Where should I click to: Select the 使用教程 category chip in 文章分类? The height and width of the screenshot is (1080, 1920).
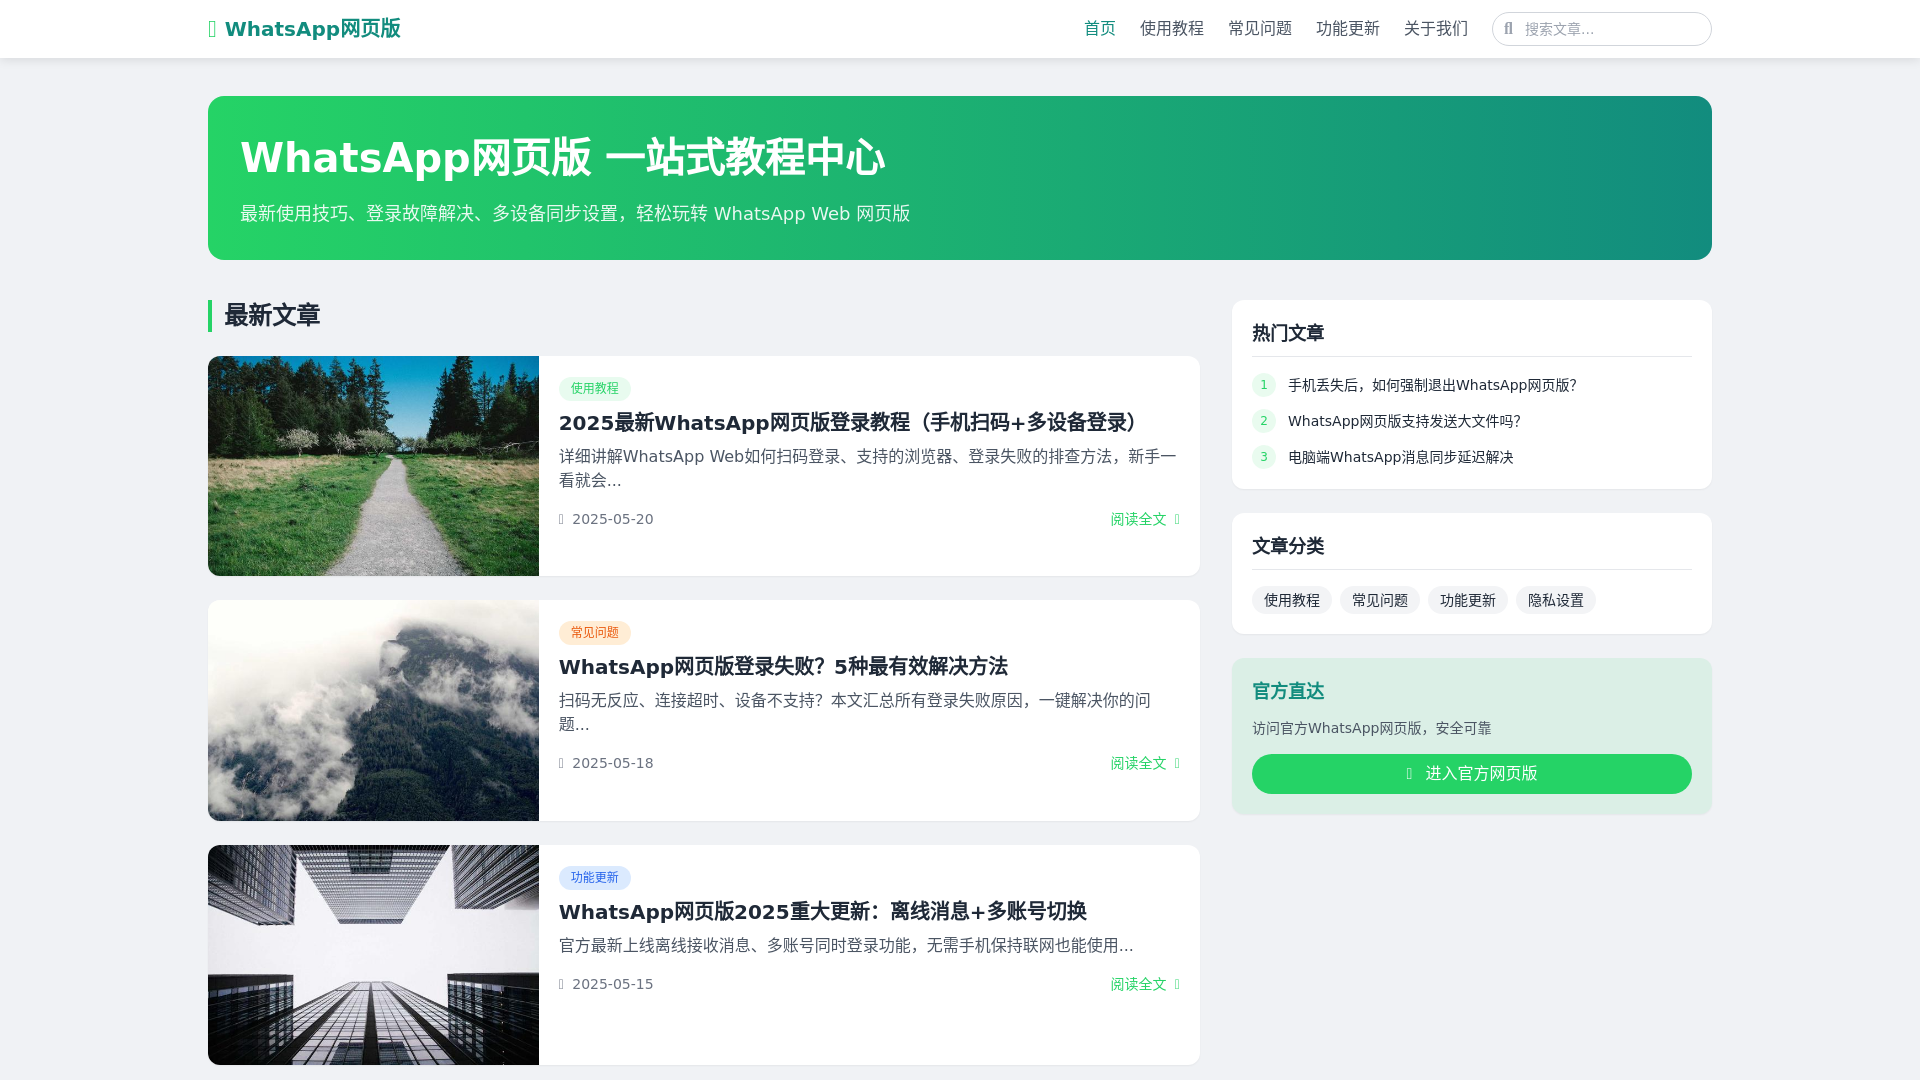coord(1291,600)
